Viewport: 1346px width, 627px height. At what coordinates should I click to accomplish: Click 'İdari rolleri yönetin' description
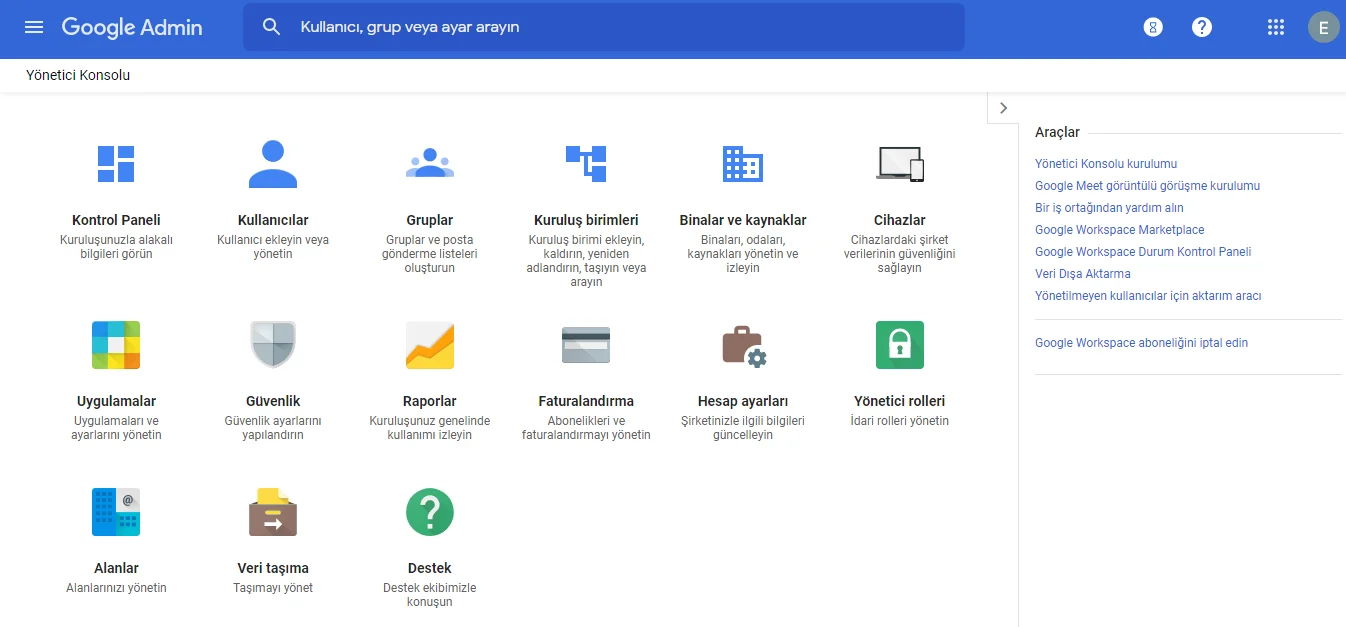click(900, 421)
